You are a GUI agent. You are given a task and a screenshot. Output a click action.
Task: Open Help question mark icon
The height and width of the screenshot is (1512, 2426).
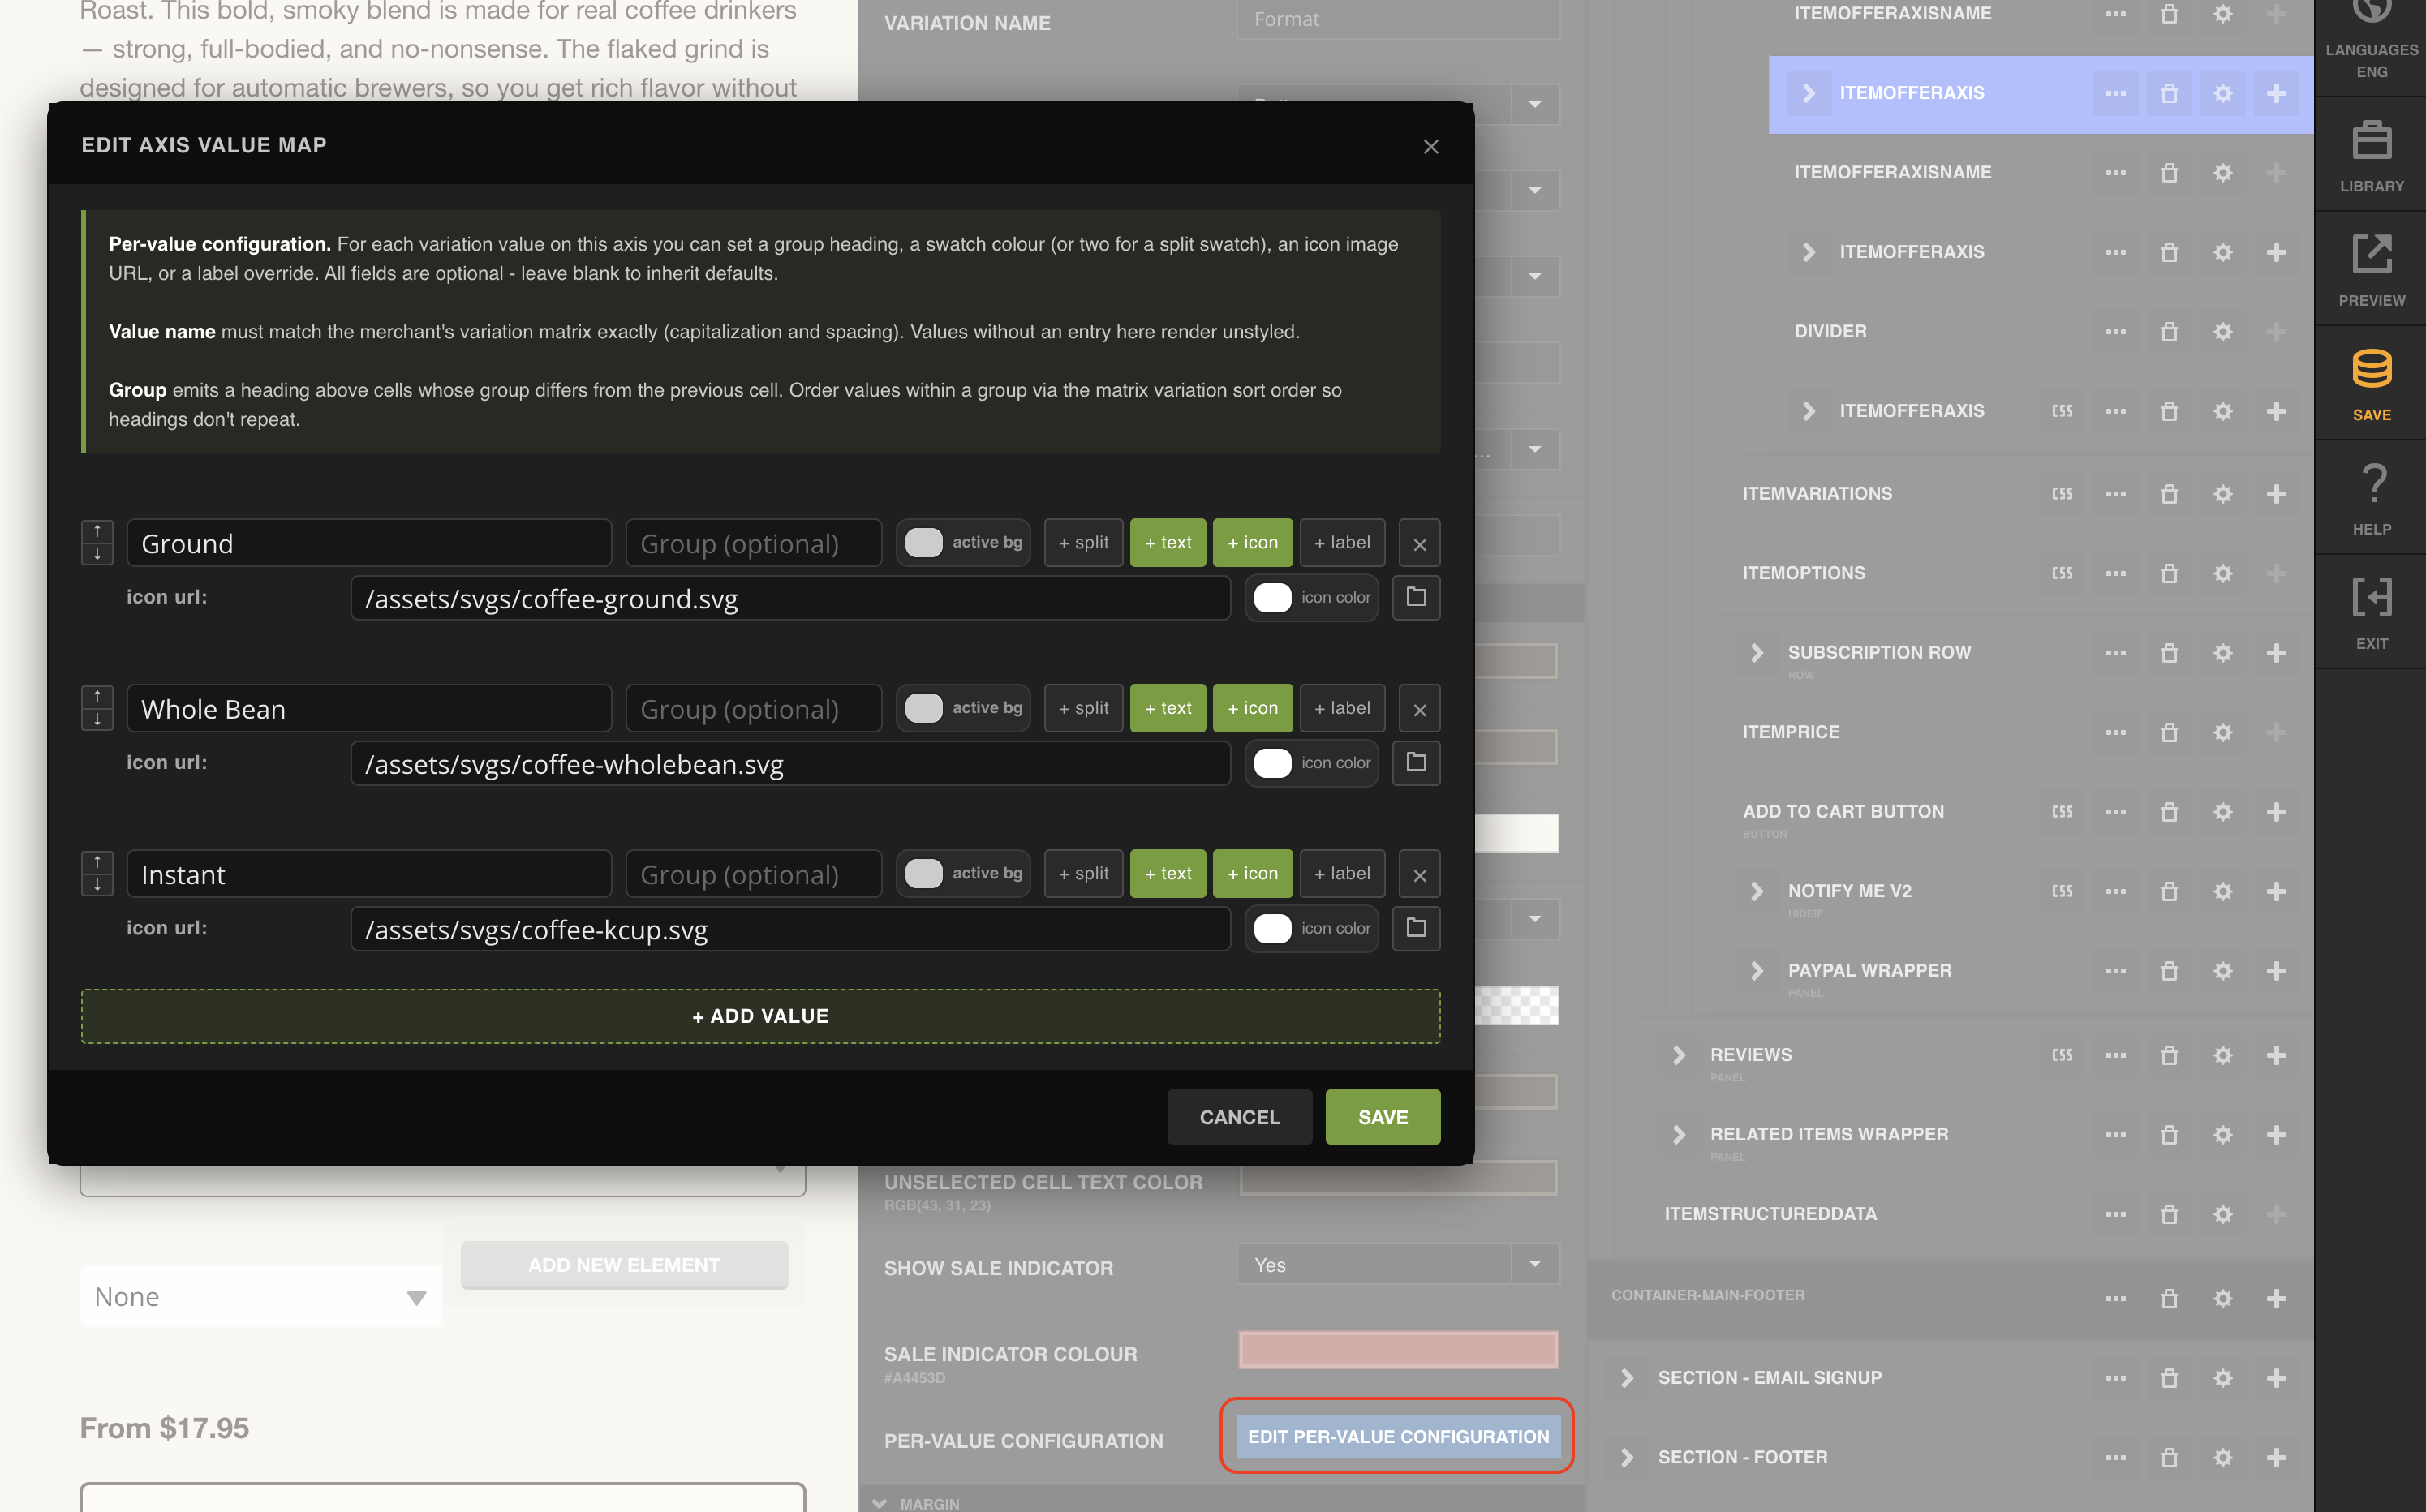click(2370, 484)
